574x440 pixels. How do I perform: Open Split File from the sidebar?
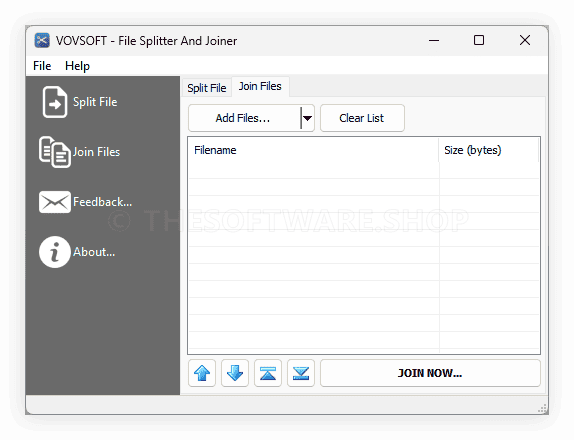click(80, 102)
